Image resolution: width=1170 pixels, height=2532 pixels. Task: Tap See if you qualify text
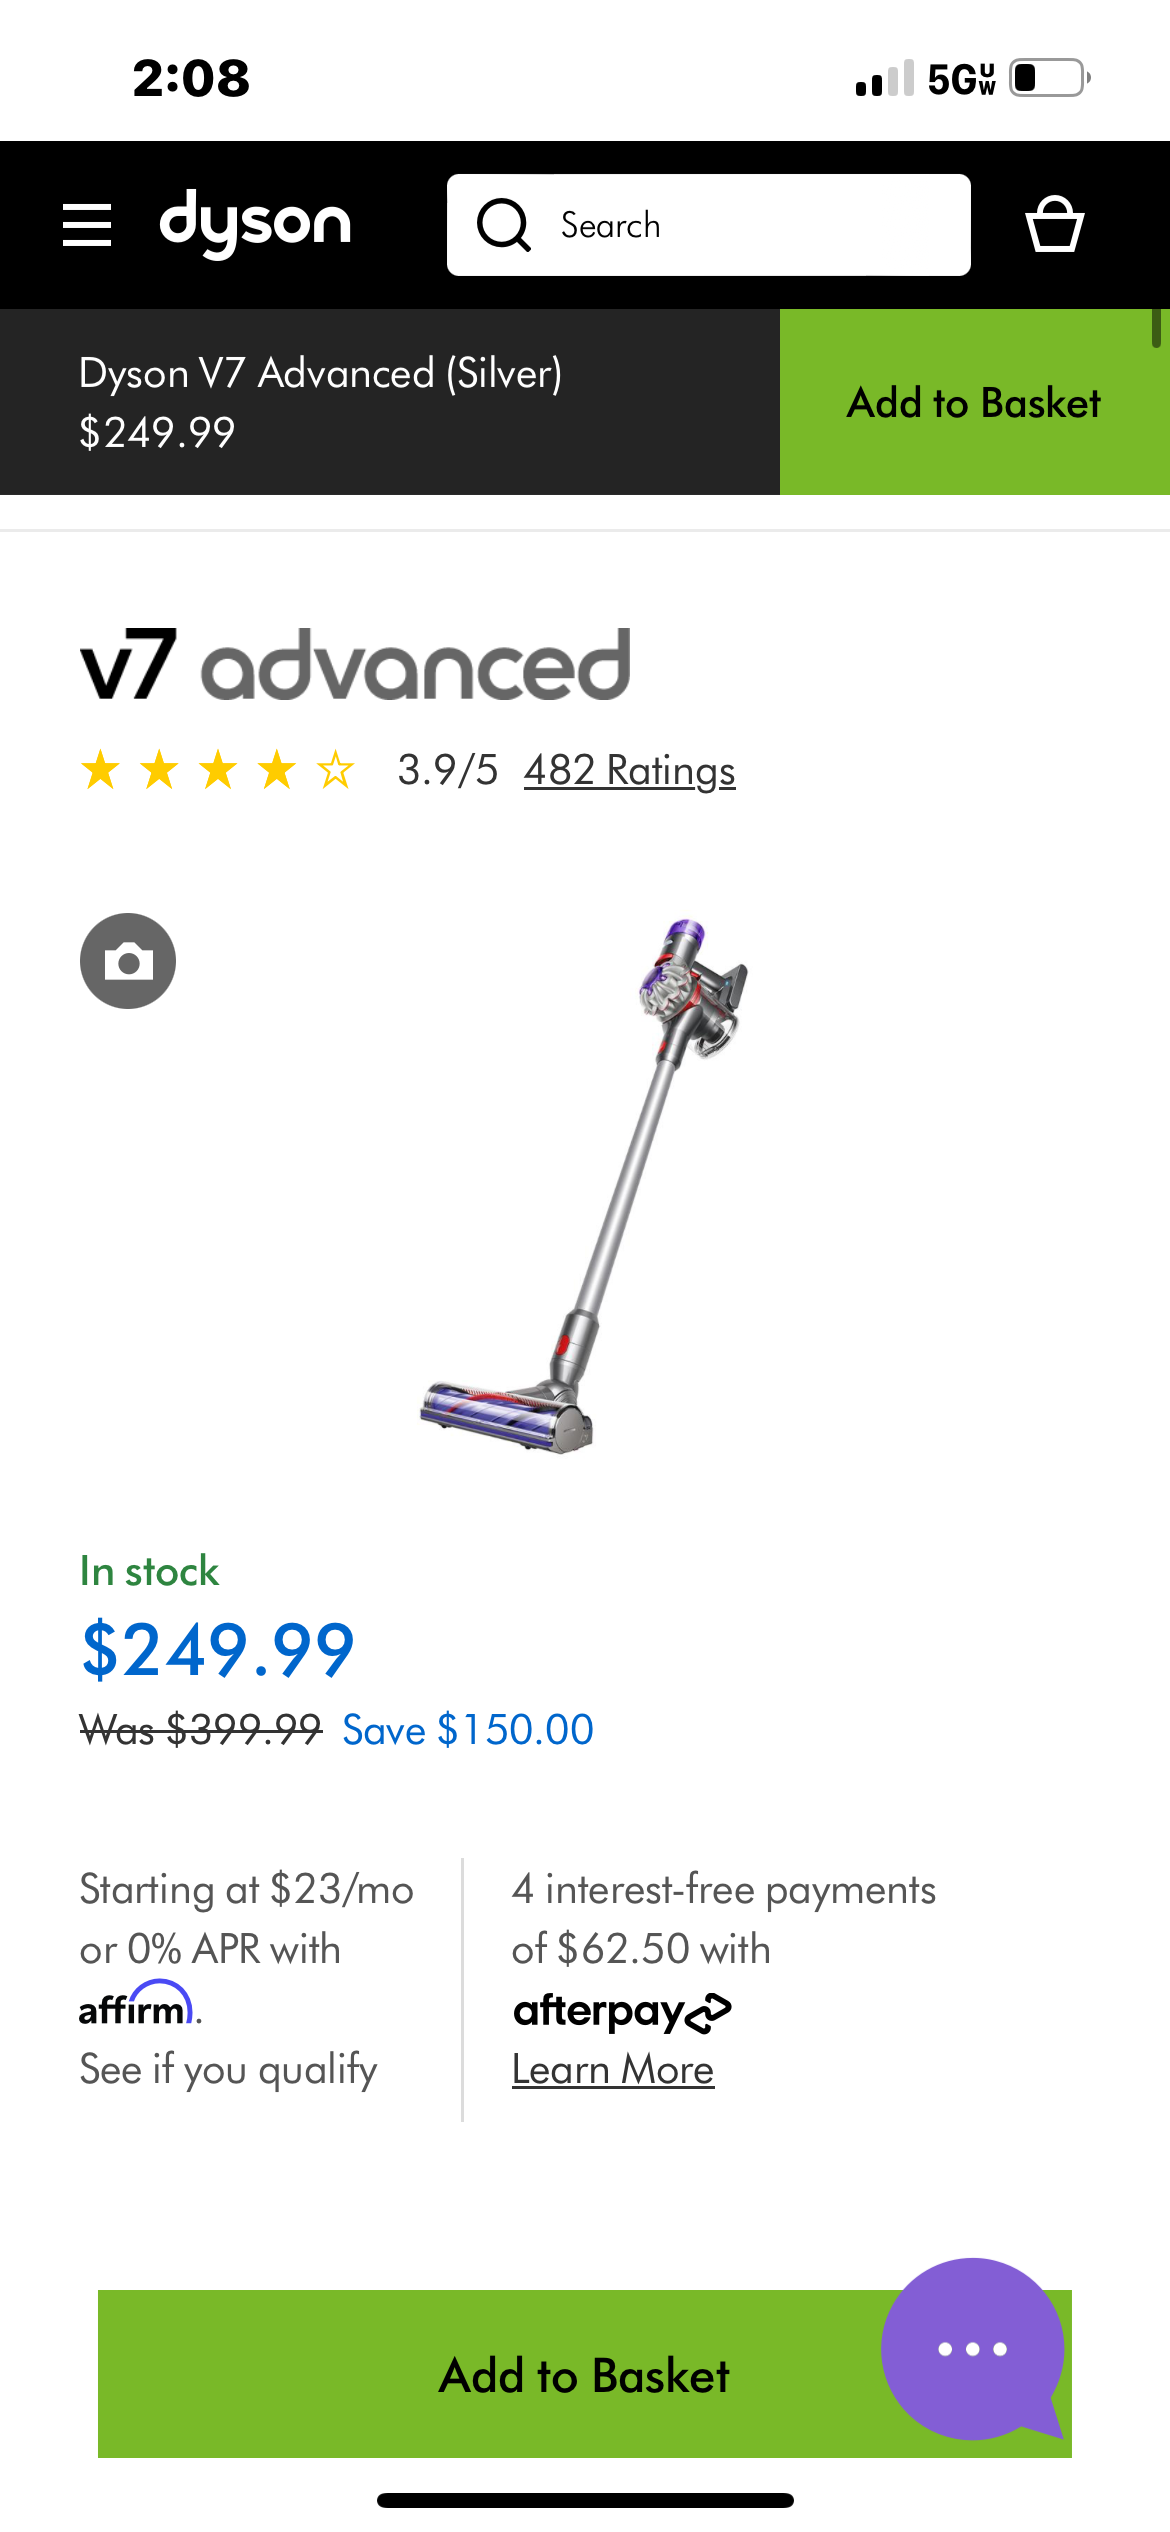(x=228, y=2070)
